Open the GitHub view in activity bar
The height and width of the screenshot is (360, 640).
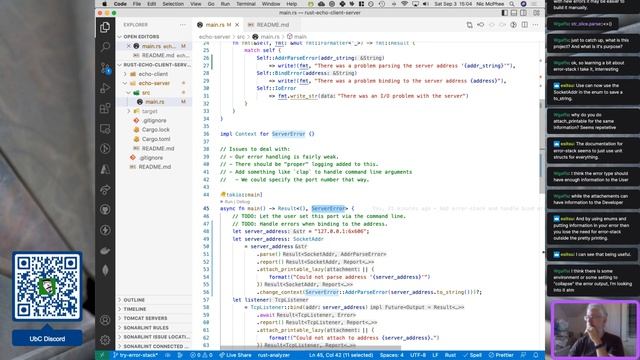coord(105,210)
